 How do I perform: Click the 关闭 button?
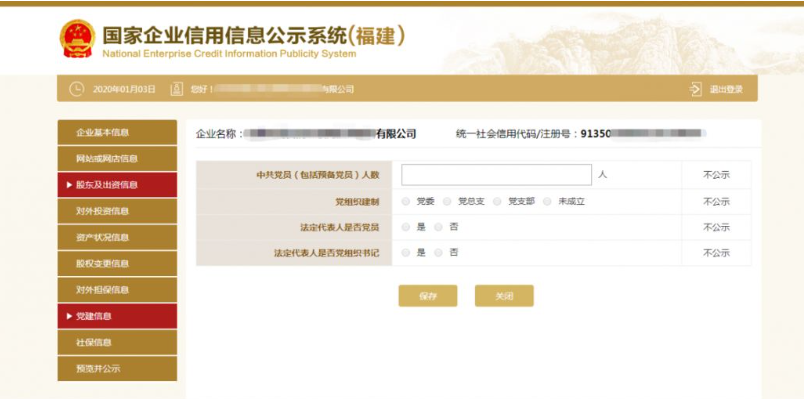(504, 296)
